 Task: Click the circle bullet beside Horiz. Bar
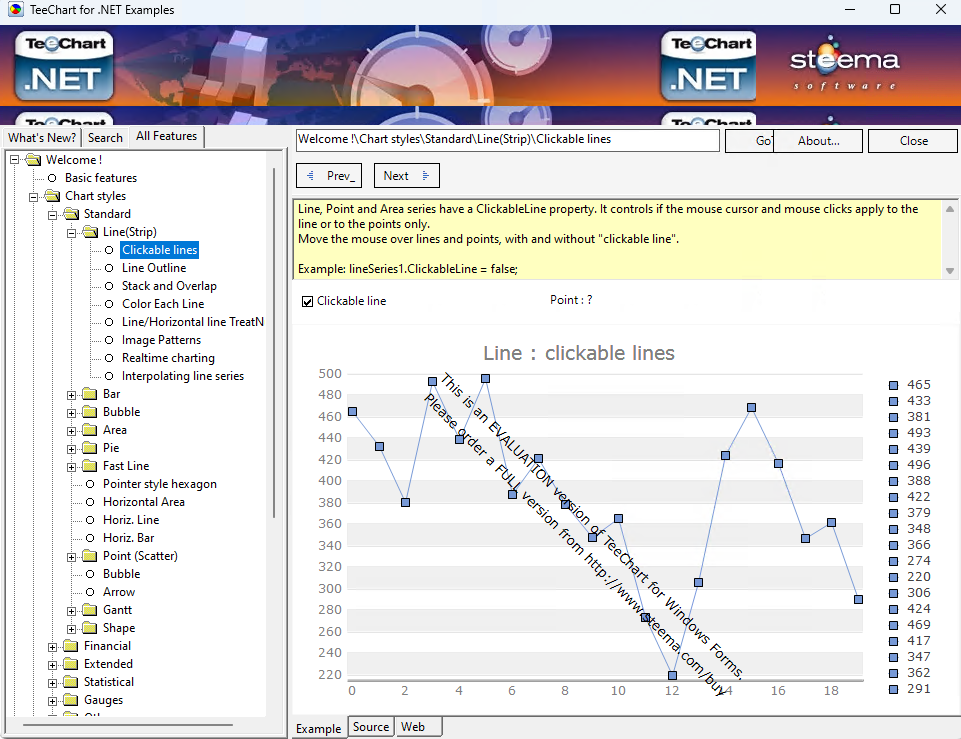tap(90, 538)
